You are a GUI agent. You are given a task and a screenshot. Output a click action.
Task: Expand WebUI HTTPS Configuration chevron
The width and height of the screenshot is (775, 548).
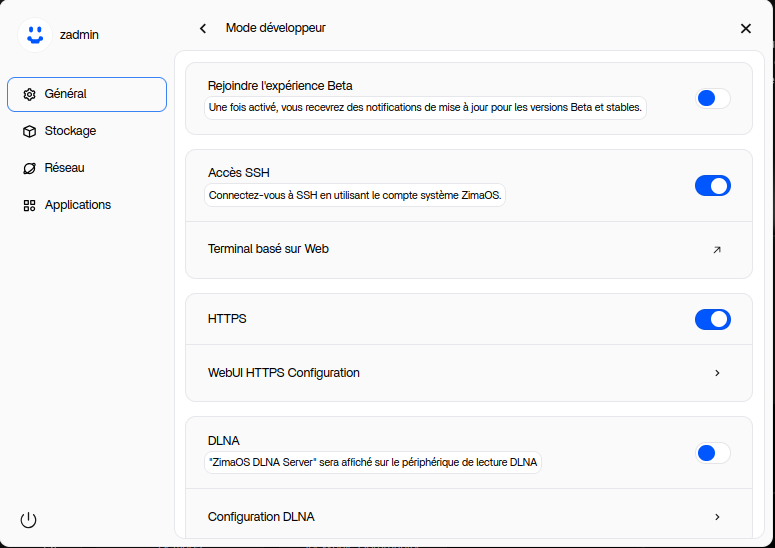coord(717,373)
